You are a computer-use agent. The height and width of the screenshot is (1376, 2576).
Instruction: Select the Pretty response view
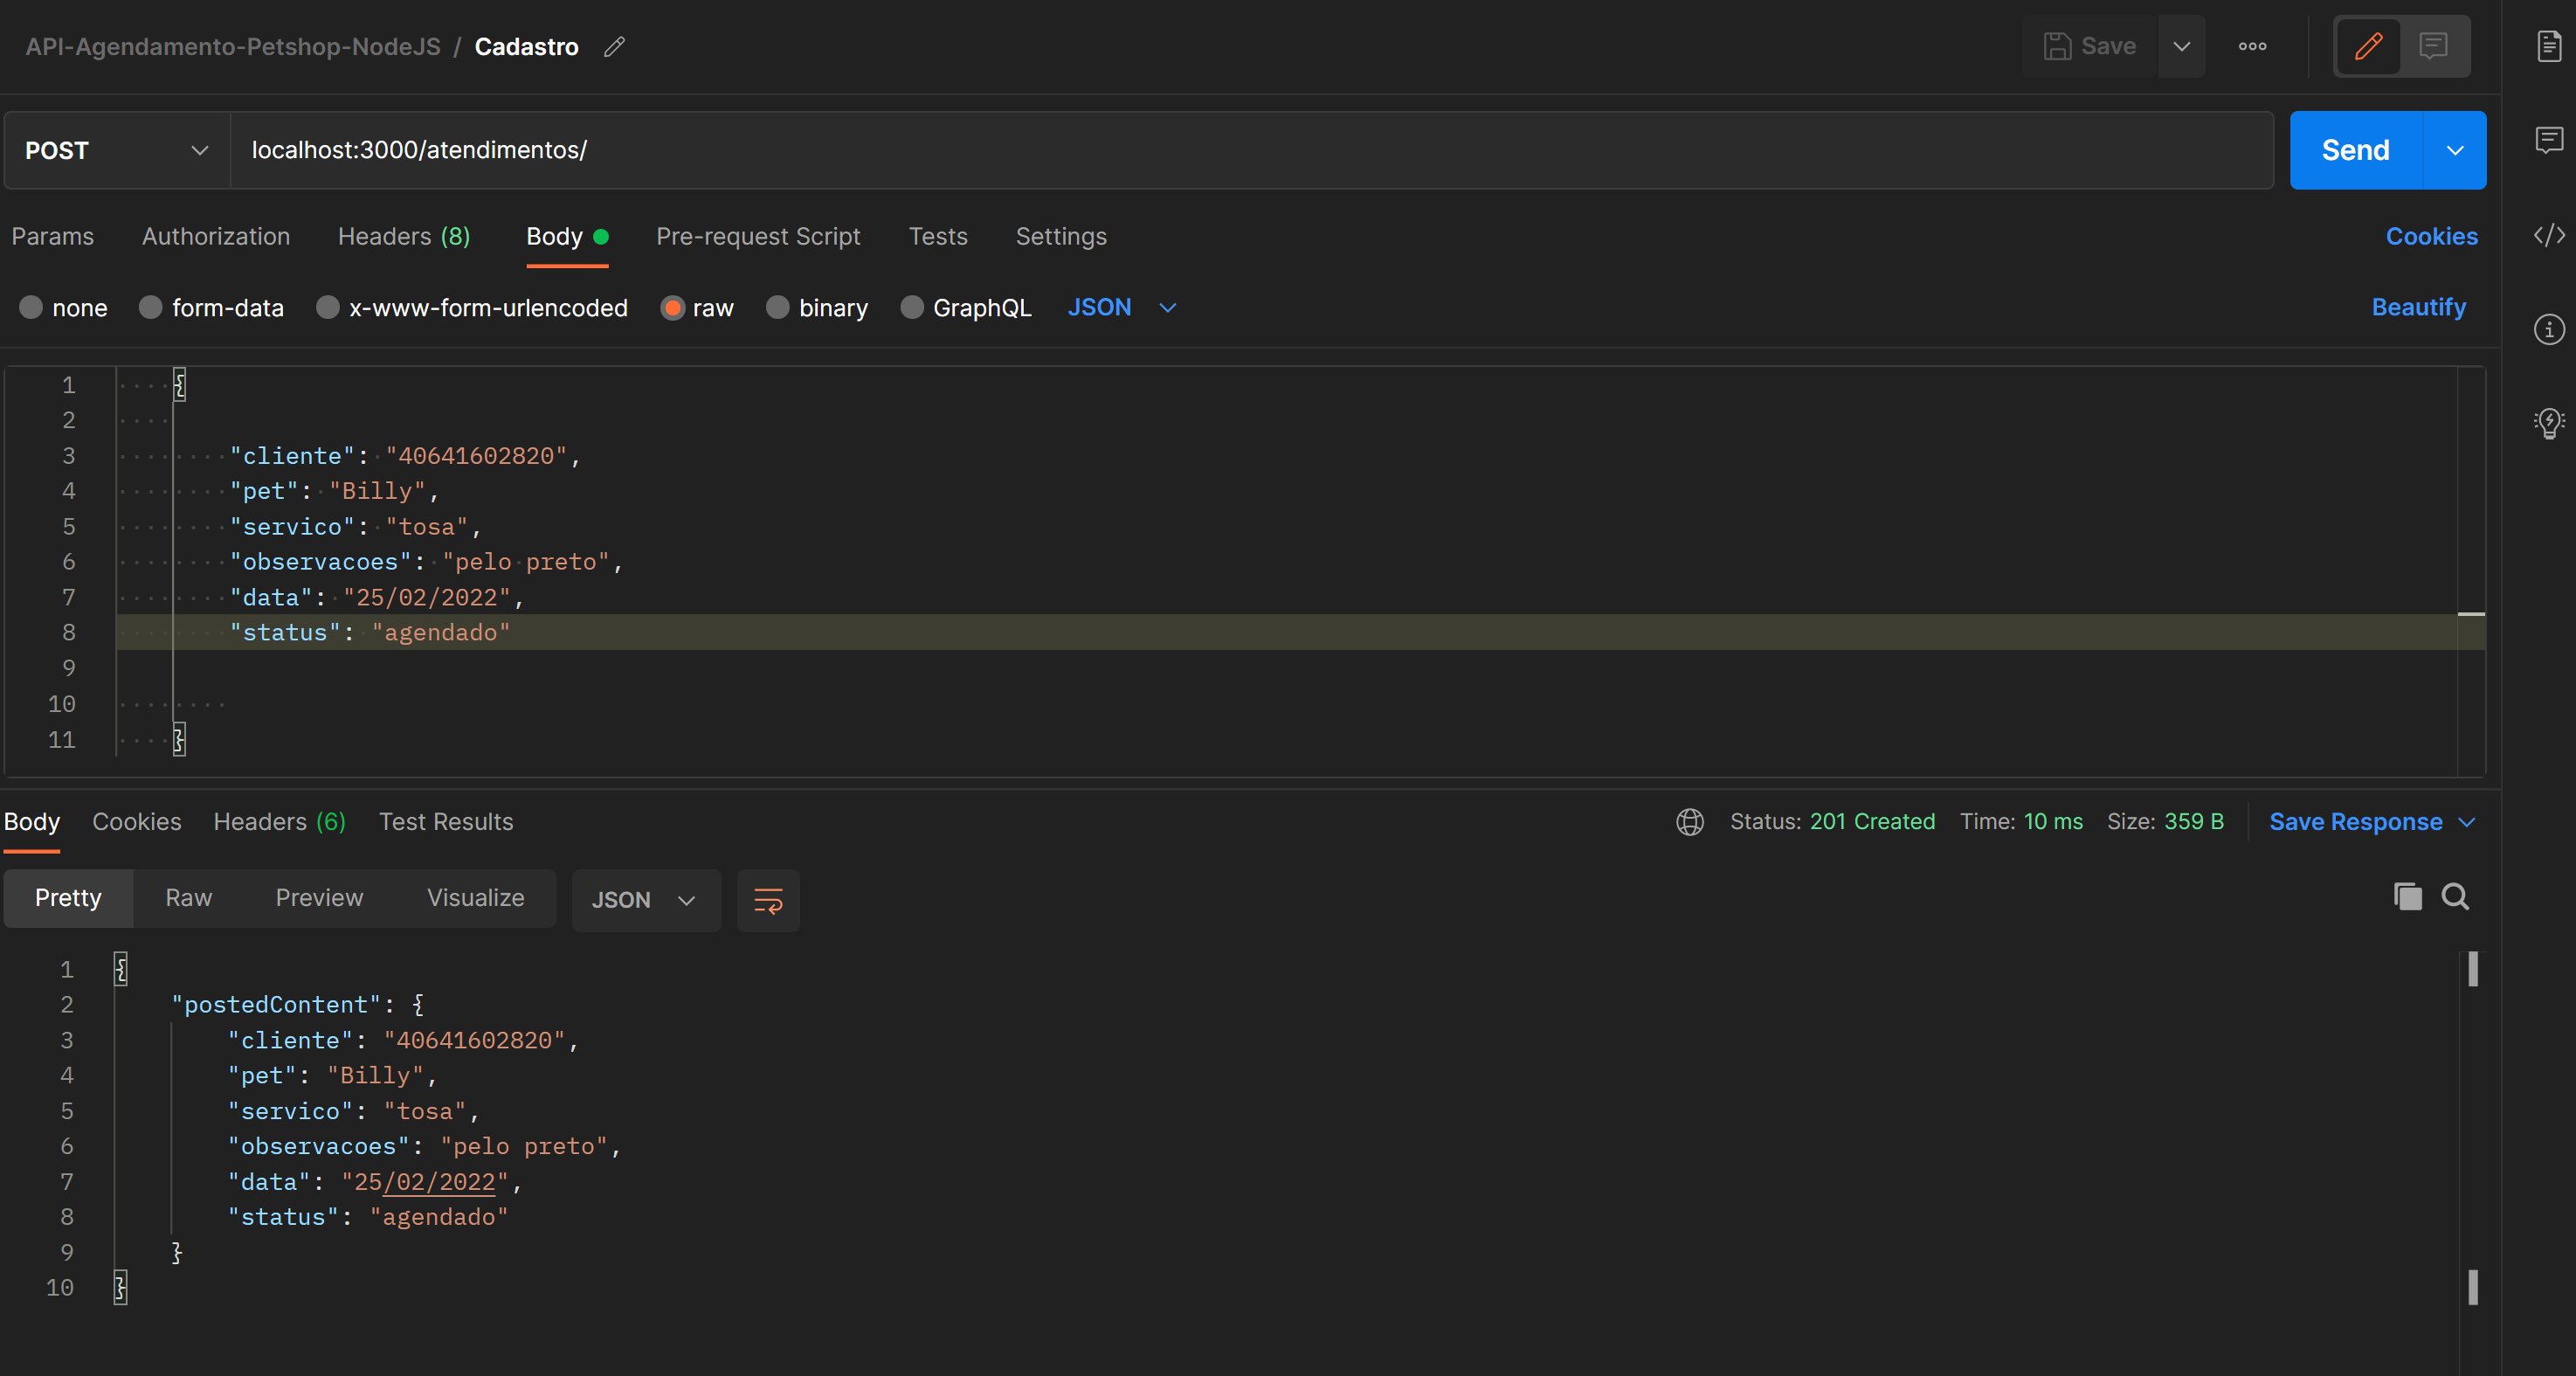pos(68,898)
